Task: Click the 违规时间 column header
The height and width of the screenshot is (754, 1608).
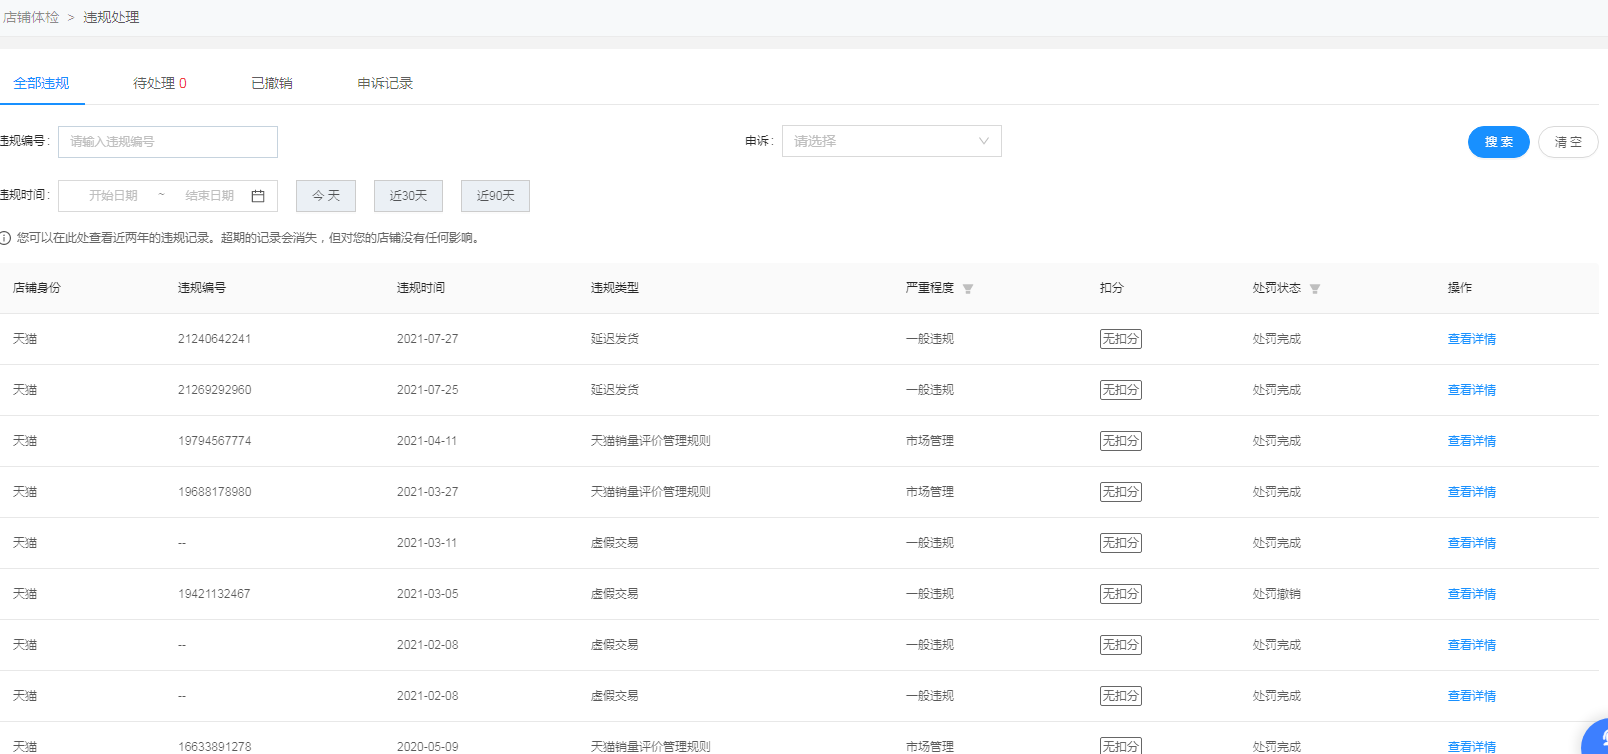Action: click(421, 288)
